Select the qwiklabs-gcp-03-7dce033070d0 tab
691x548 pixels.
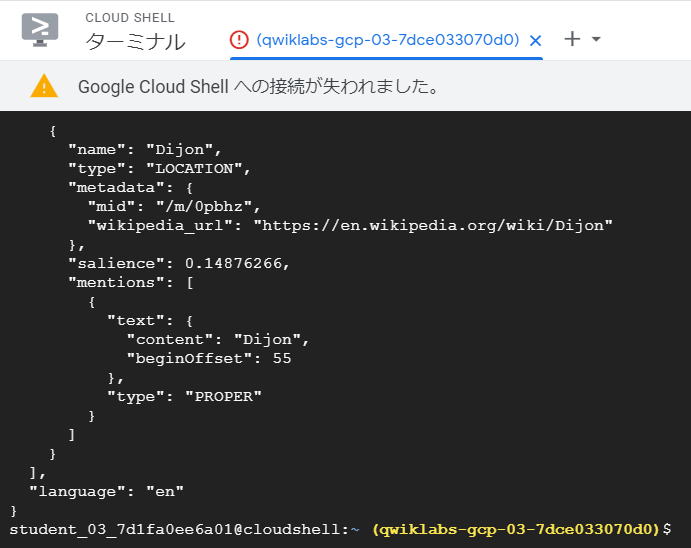click(388, 40)
